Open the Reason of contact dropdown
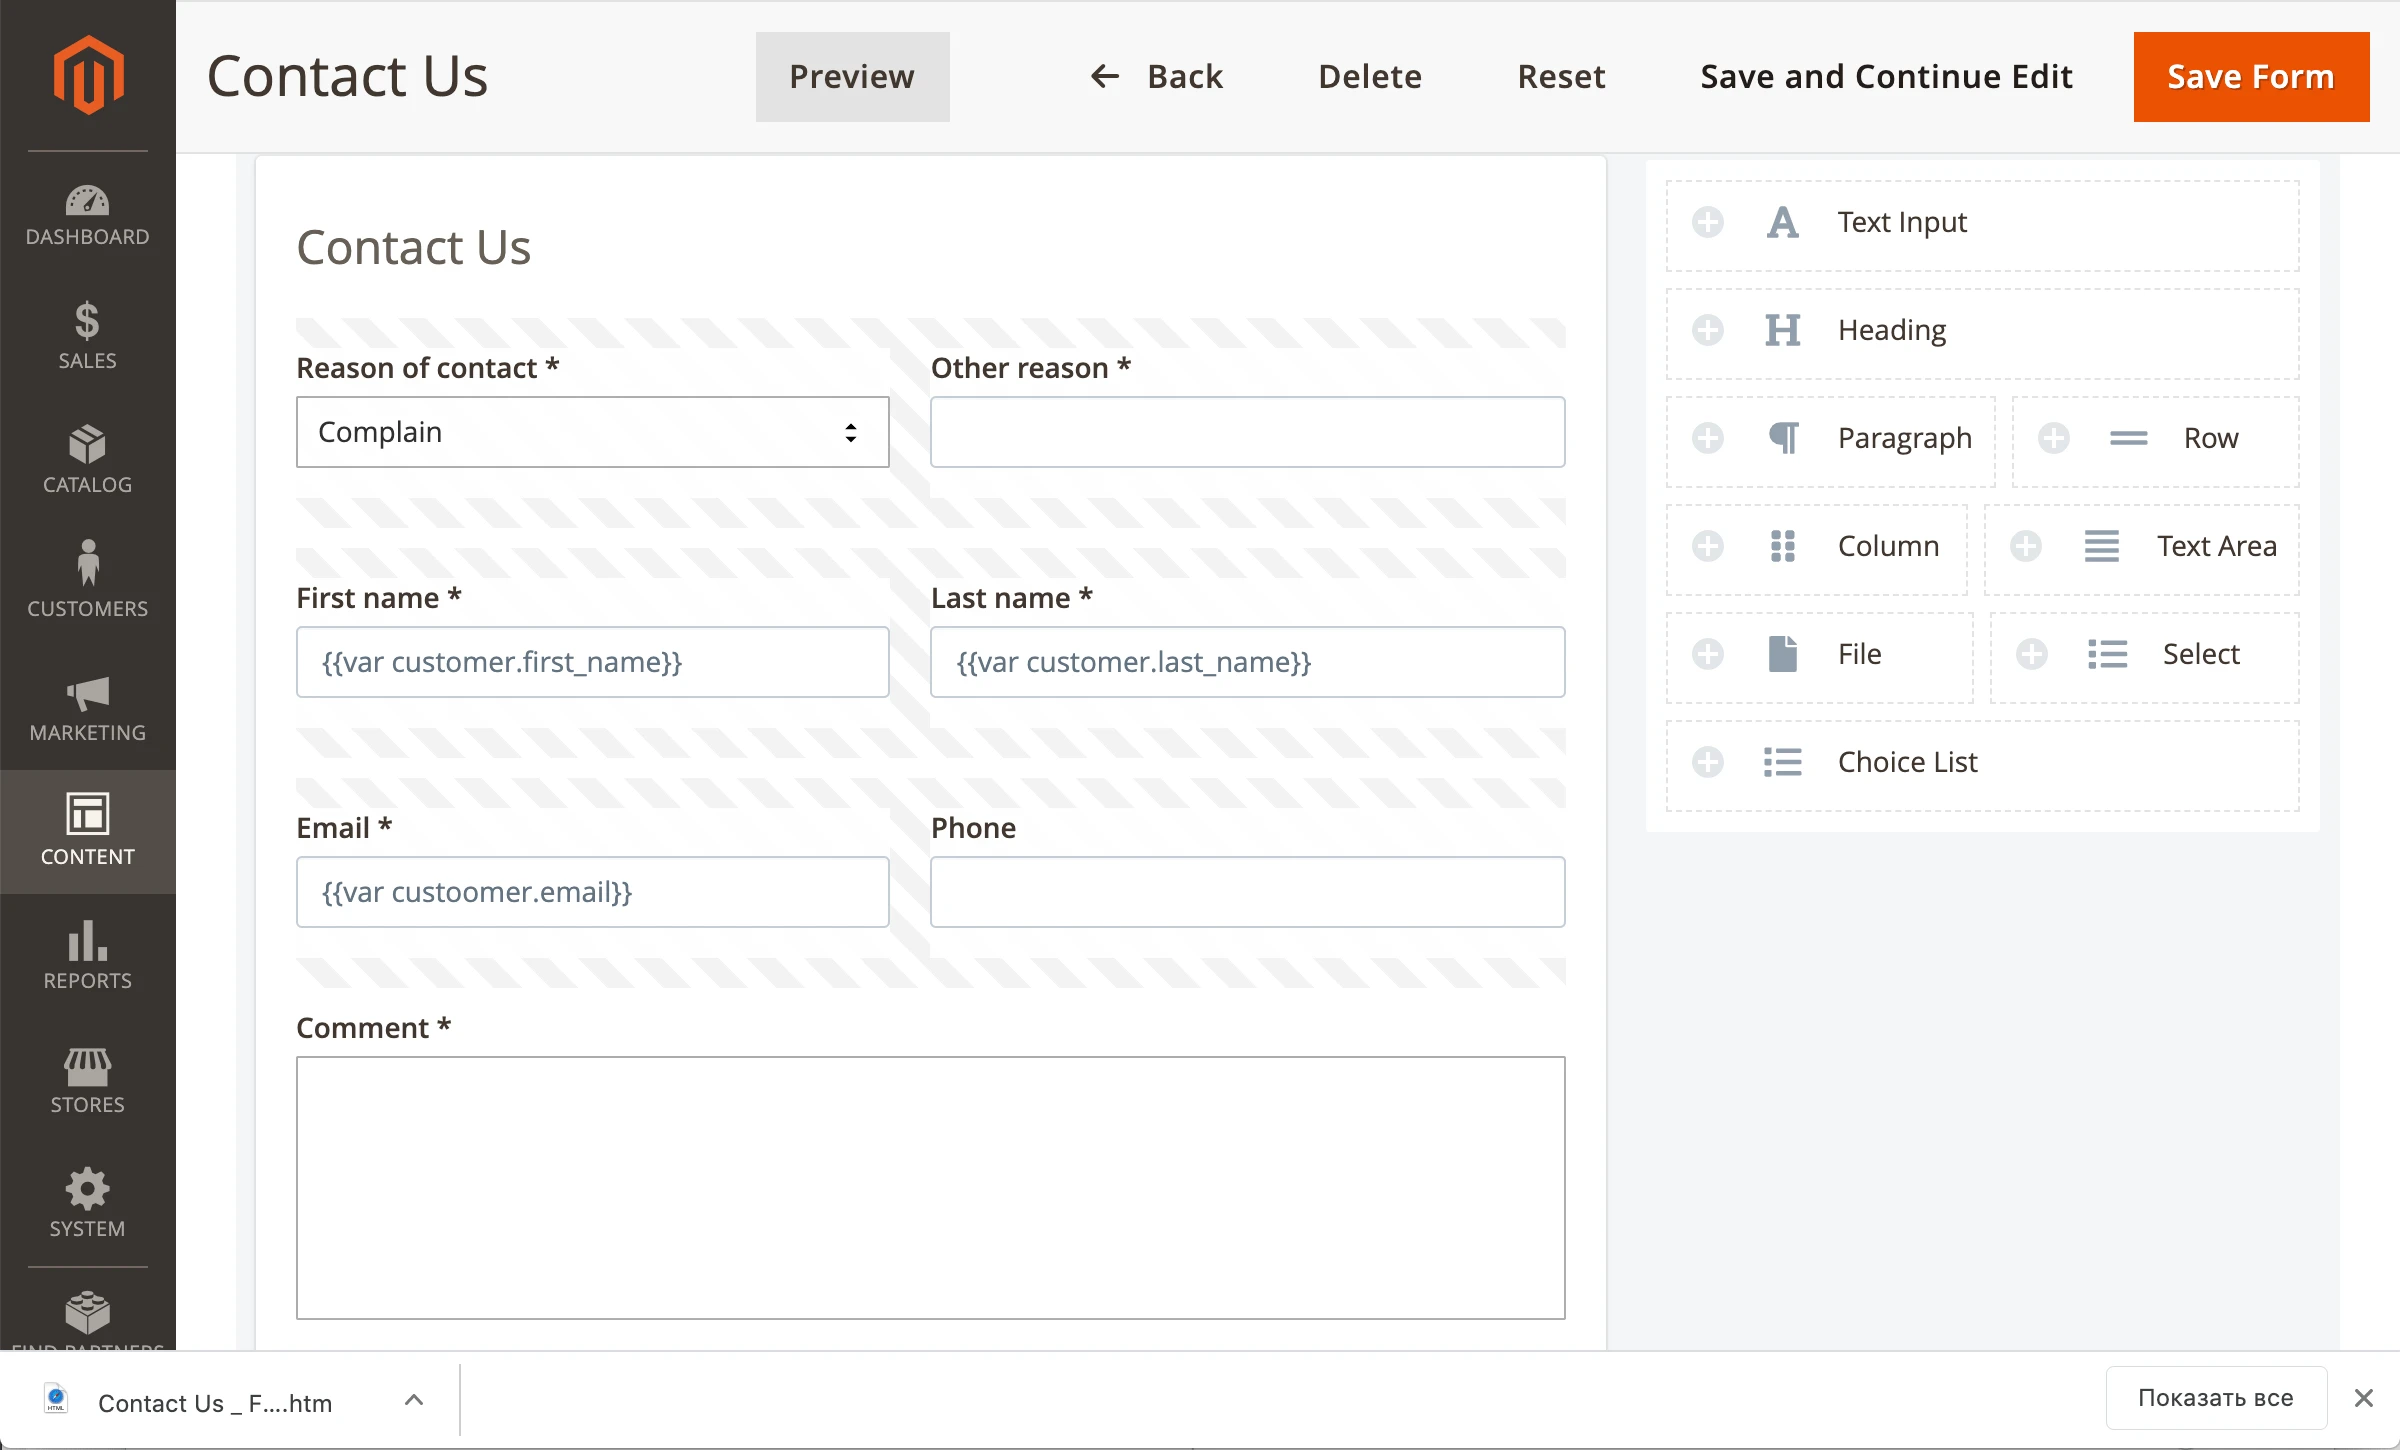 (x=592, y=432)
